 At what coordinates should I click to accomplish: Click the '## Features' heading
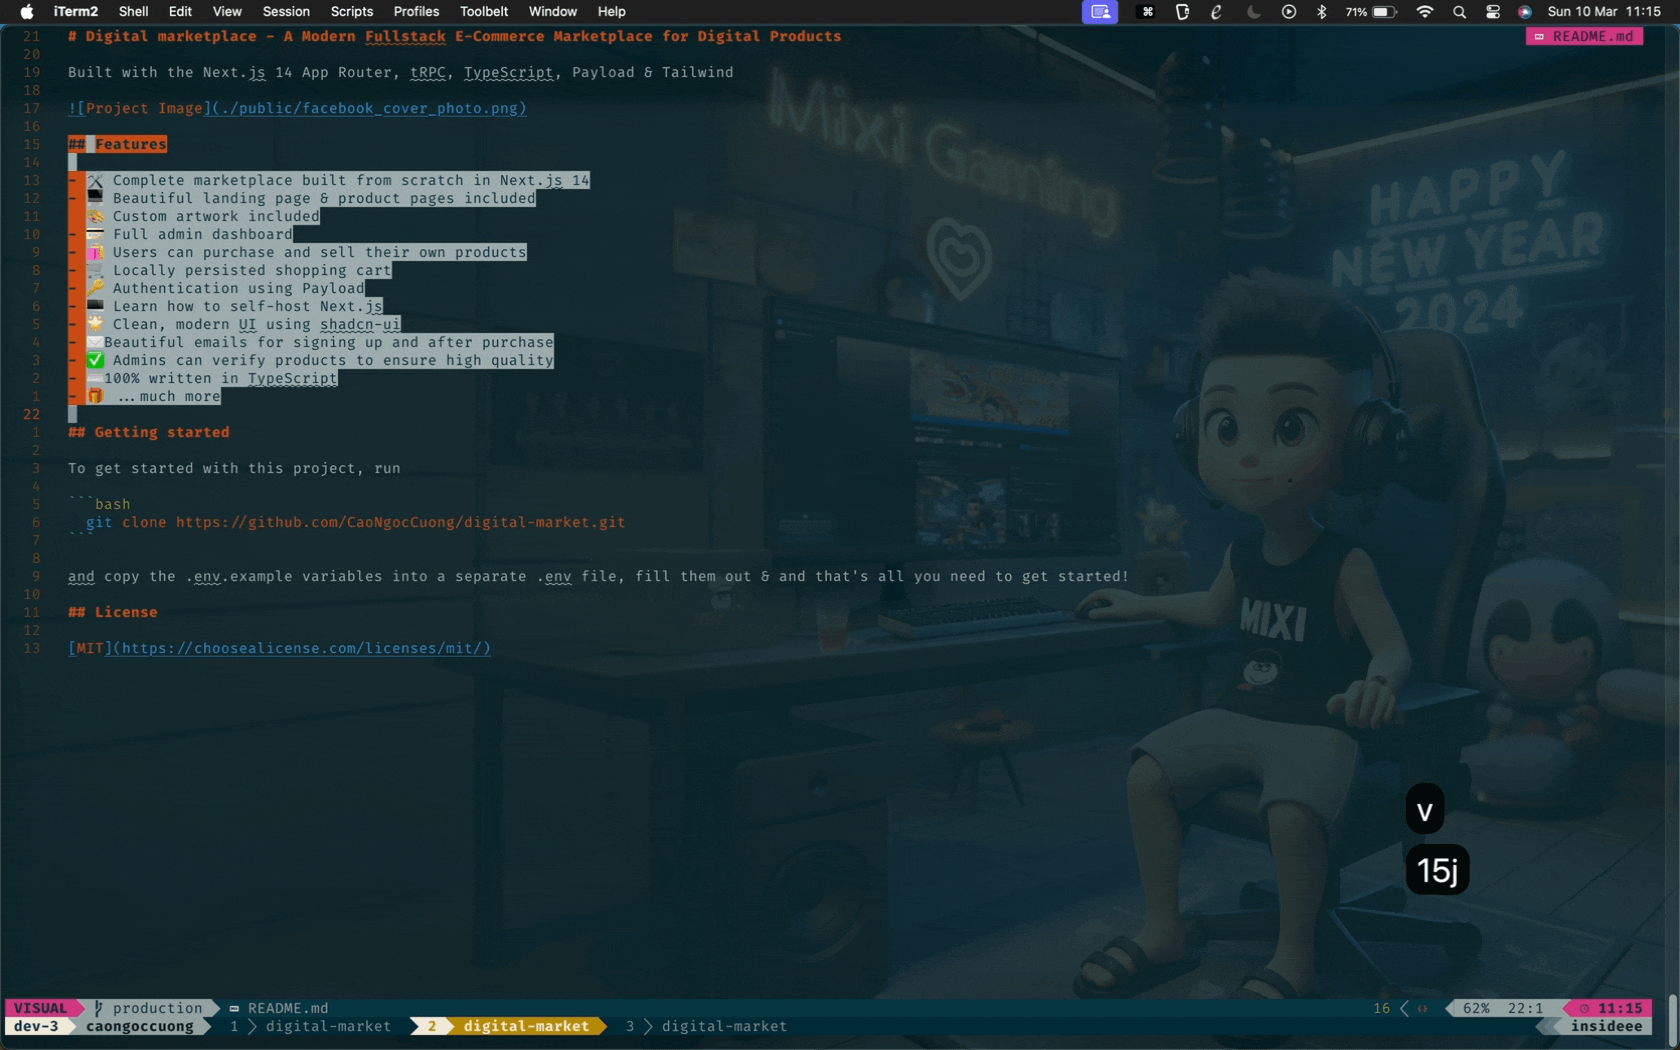118,144
